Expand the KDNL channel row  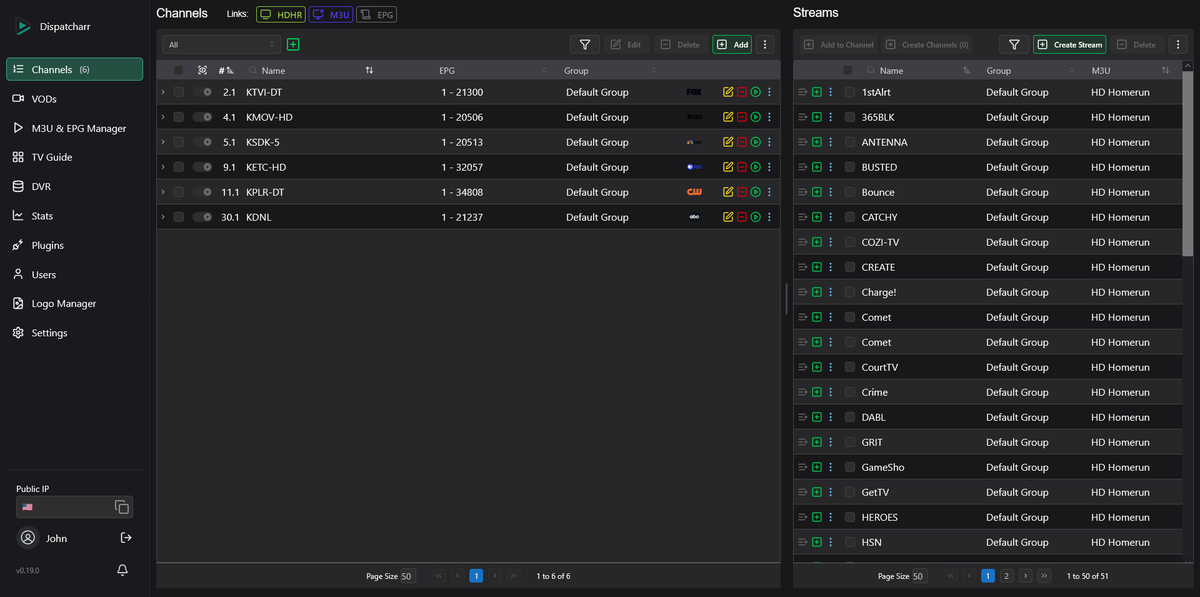click(163, 217)
